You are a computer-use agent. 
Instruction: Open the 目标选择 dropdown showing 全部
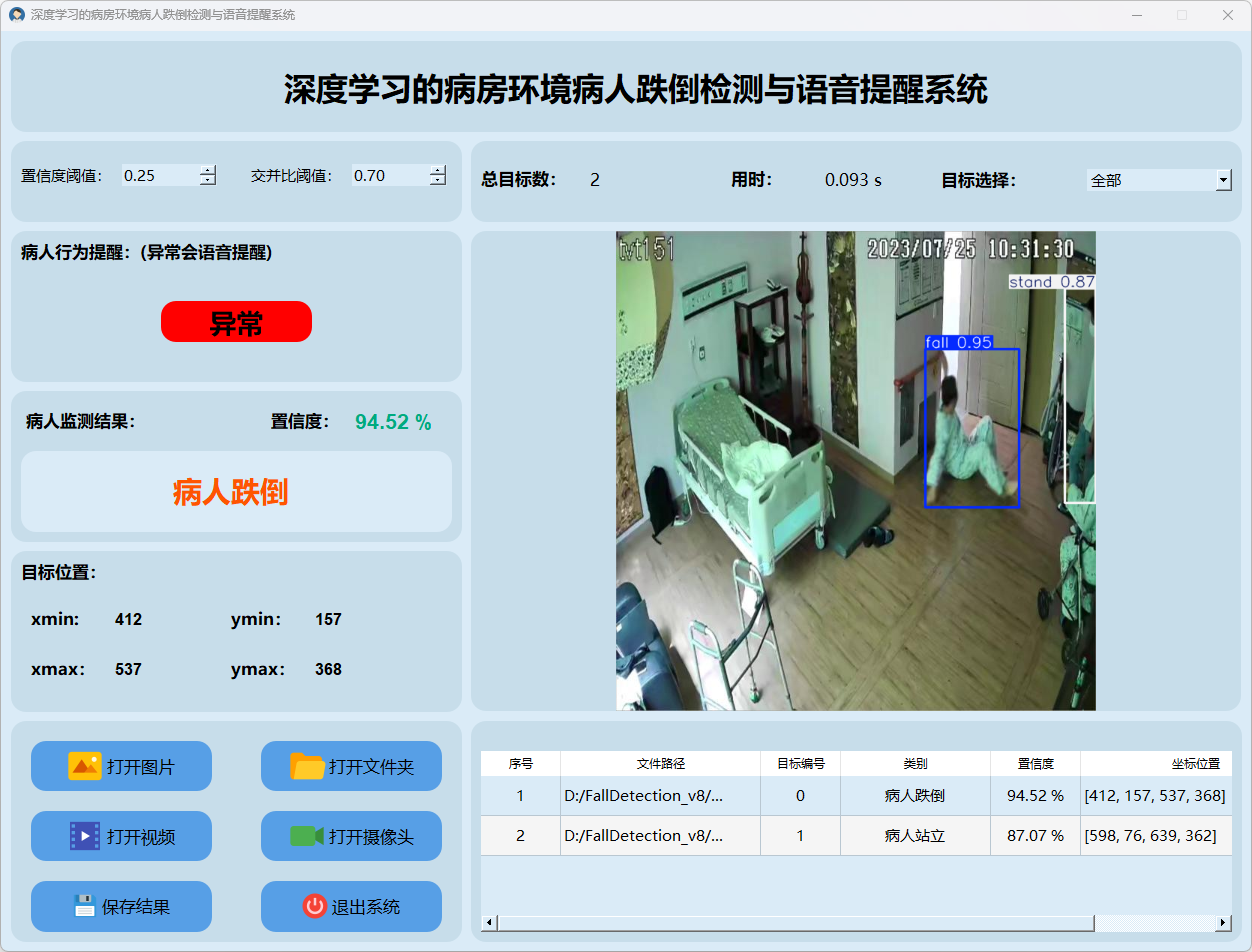click(x=1159, y=180)
